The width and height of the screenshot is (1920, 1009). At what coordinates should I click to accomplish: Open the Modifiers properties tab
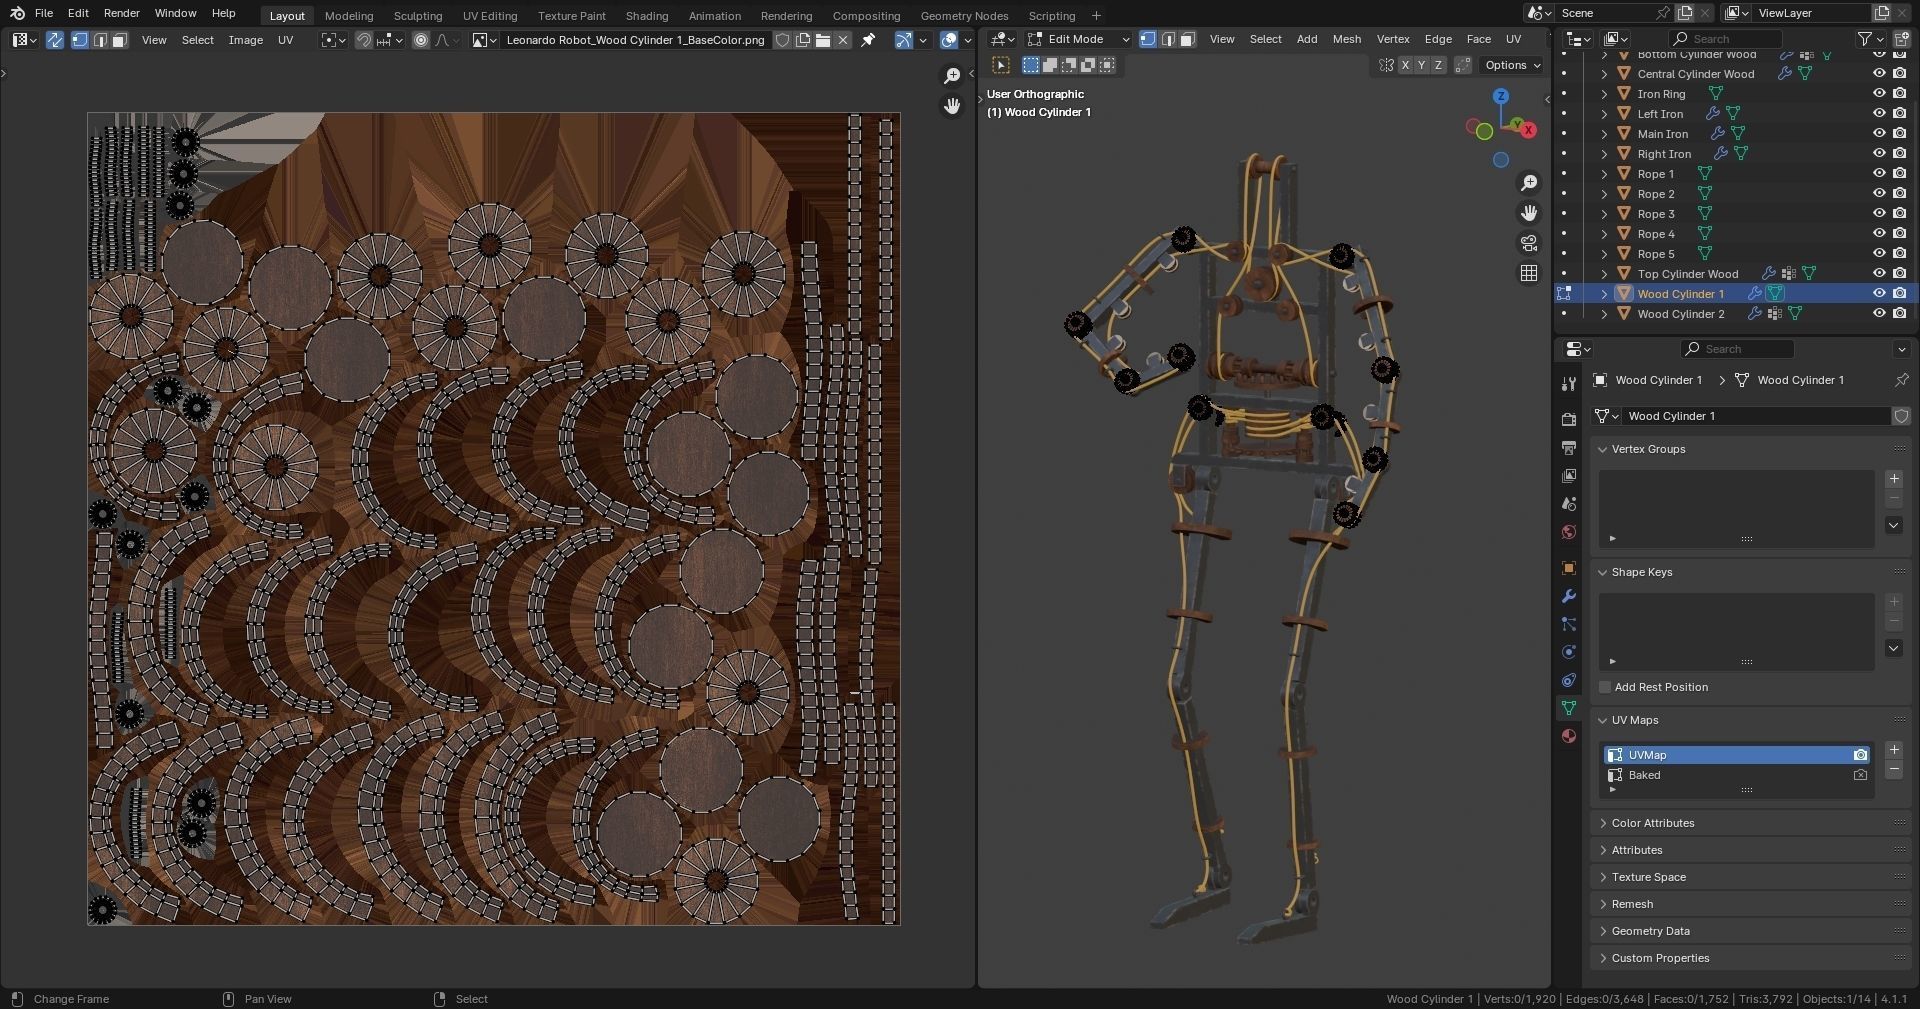coord(1569,596)
